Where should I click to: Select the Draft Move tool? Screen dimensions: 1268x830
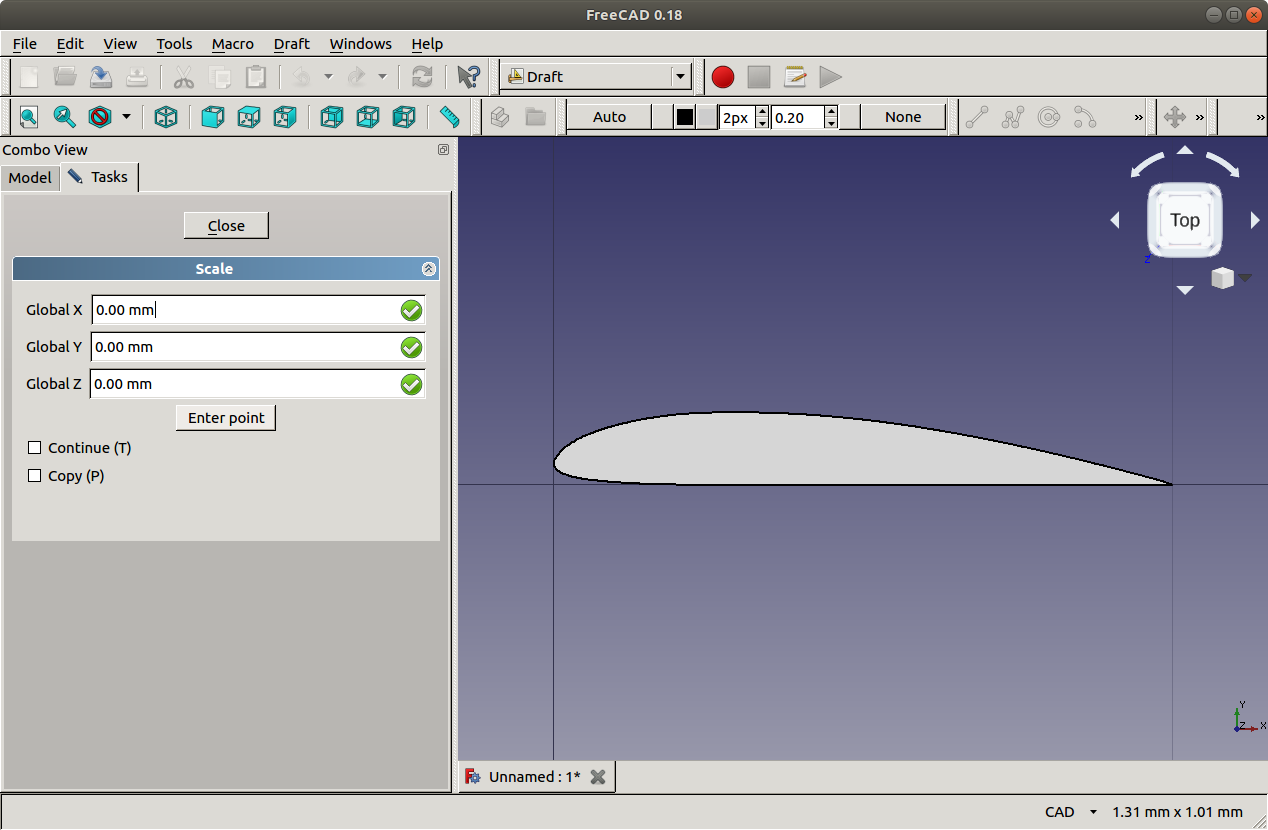coord(1175,117)
